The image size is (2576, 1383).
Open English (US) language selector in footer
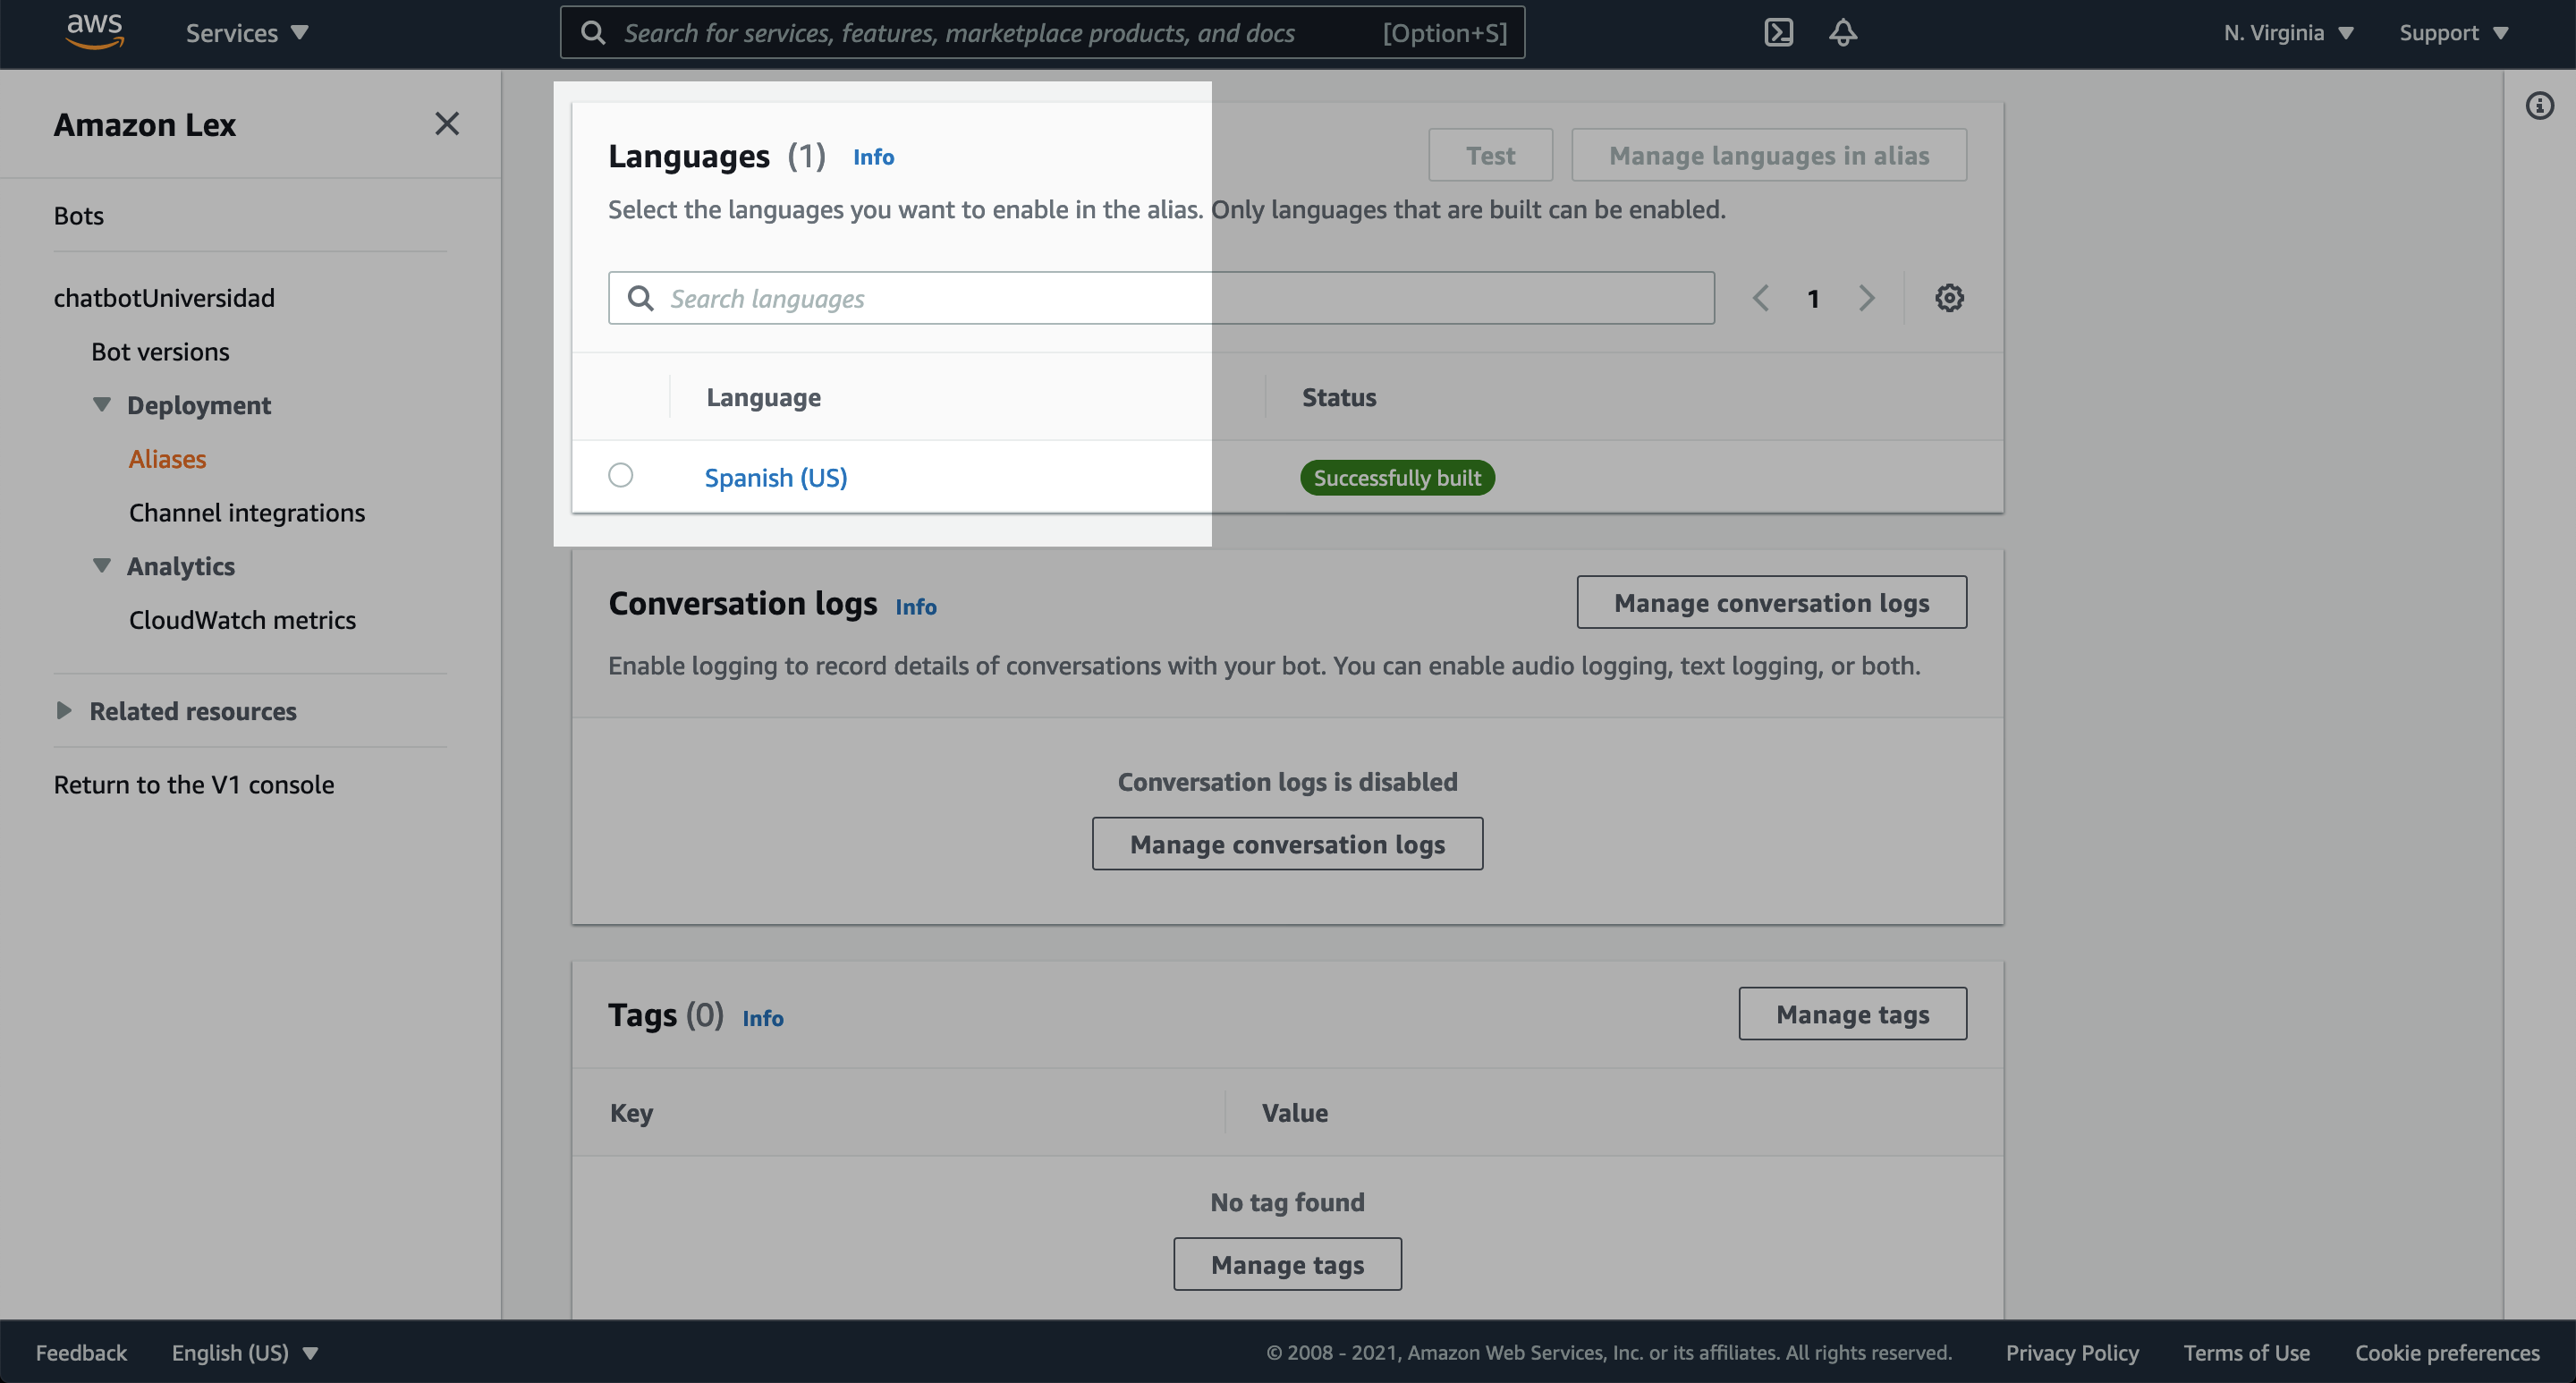[244, 1353]
